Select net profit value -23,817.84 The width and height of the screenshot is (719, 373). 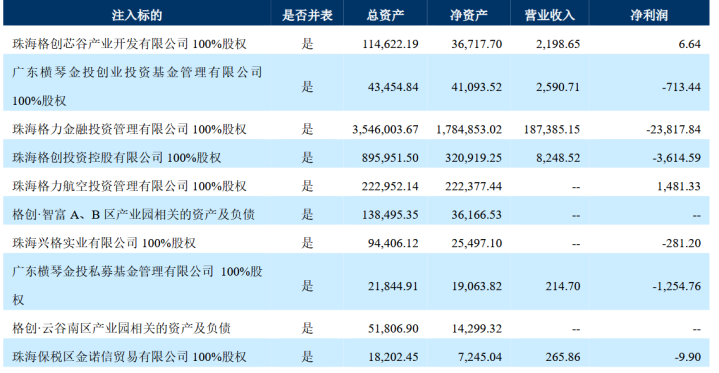point(673,129)
